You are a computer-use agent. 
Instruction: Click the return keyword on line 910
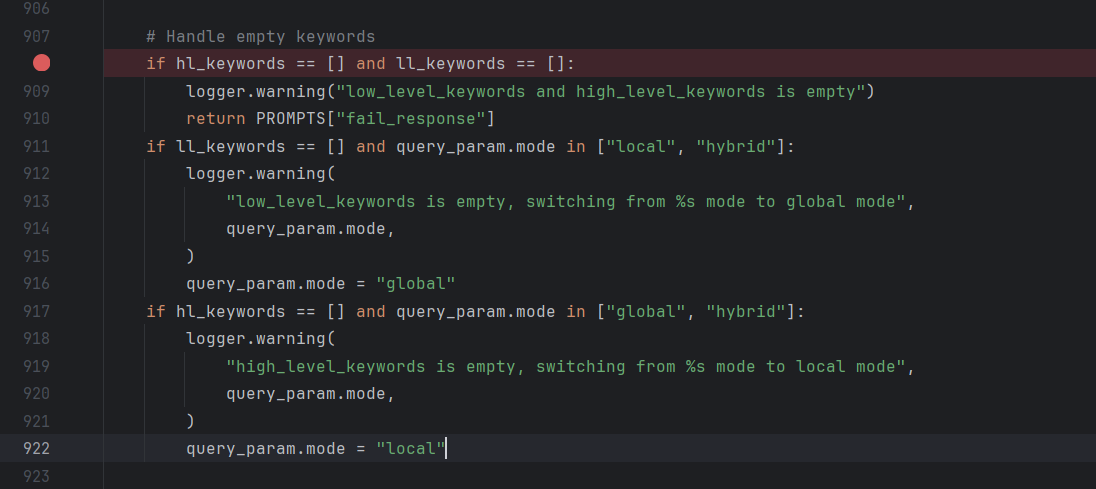point(216,119)
